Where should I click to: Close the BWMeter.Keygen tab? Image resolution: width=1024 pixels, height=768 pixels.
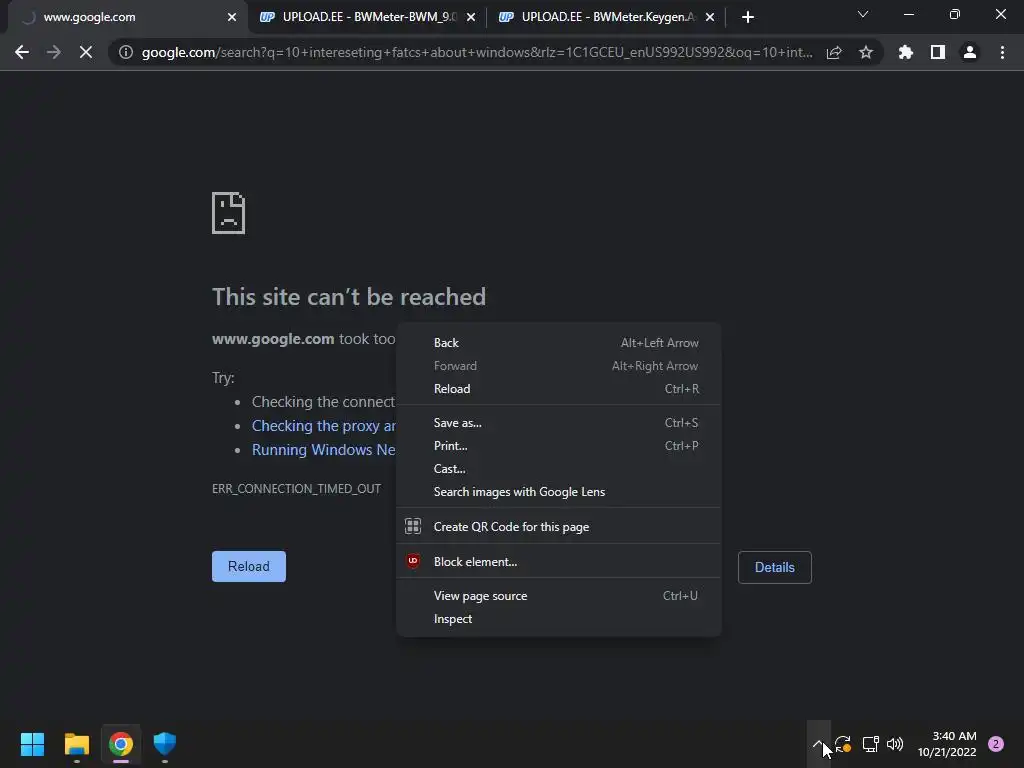(x=710, y=17)
